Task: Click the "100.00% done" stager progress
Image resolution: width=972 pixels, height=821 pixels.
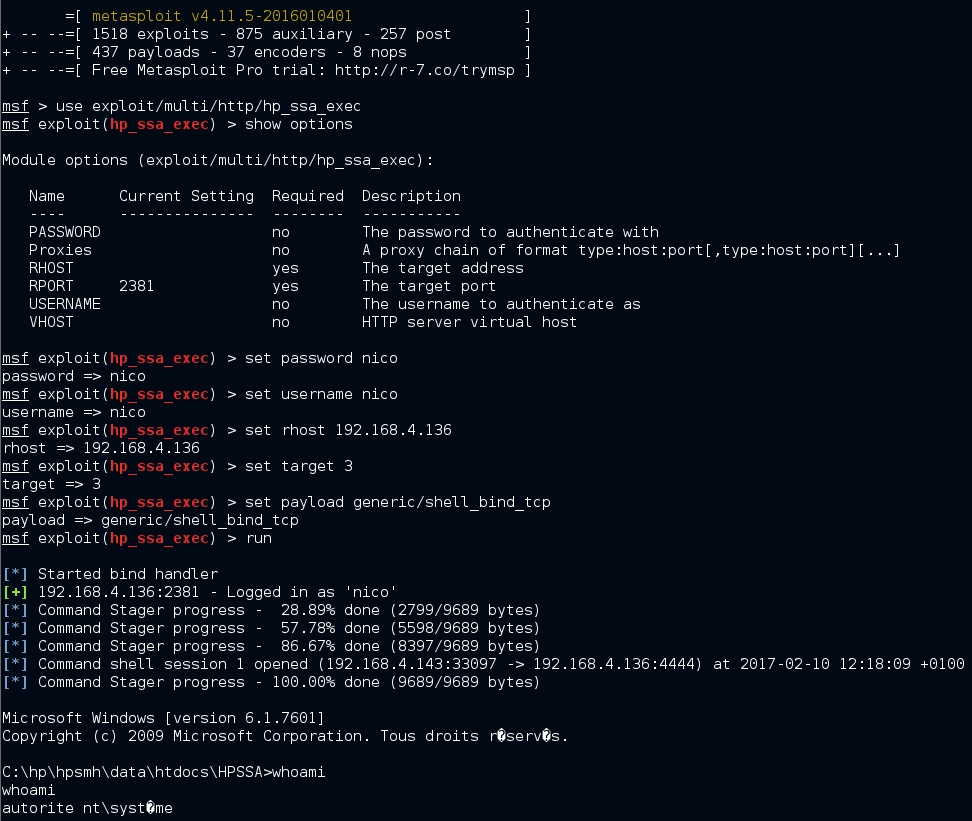Action: click(x=325, y=681)
